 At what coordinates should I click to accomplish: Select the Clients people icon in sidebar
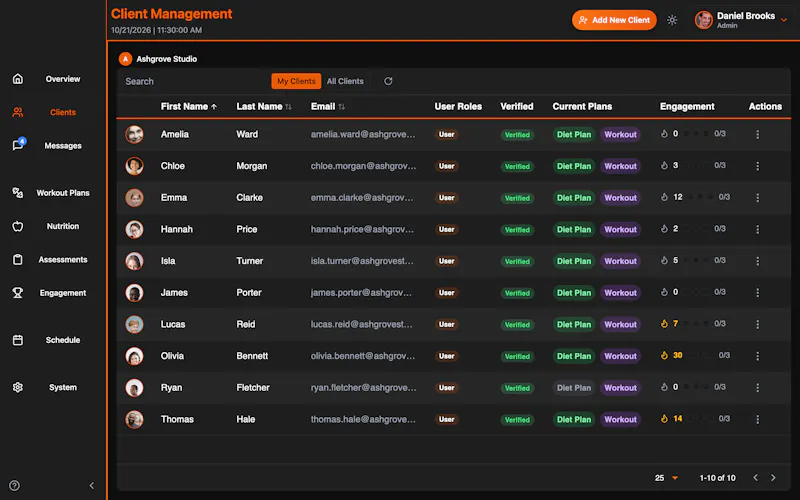click(x=18, y=112)
